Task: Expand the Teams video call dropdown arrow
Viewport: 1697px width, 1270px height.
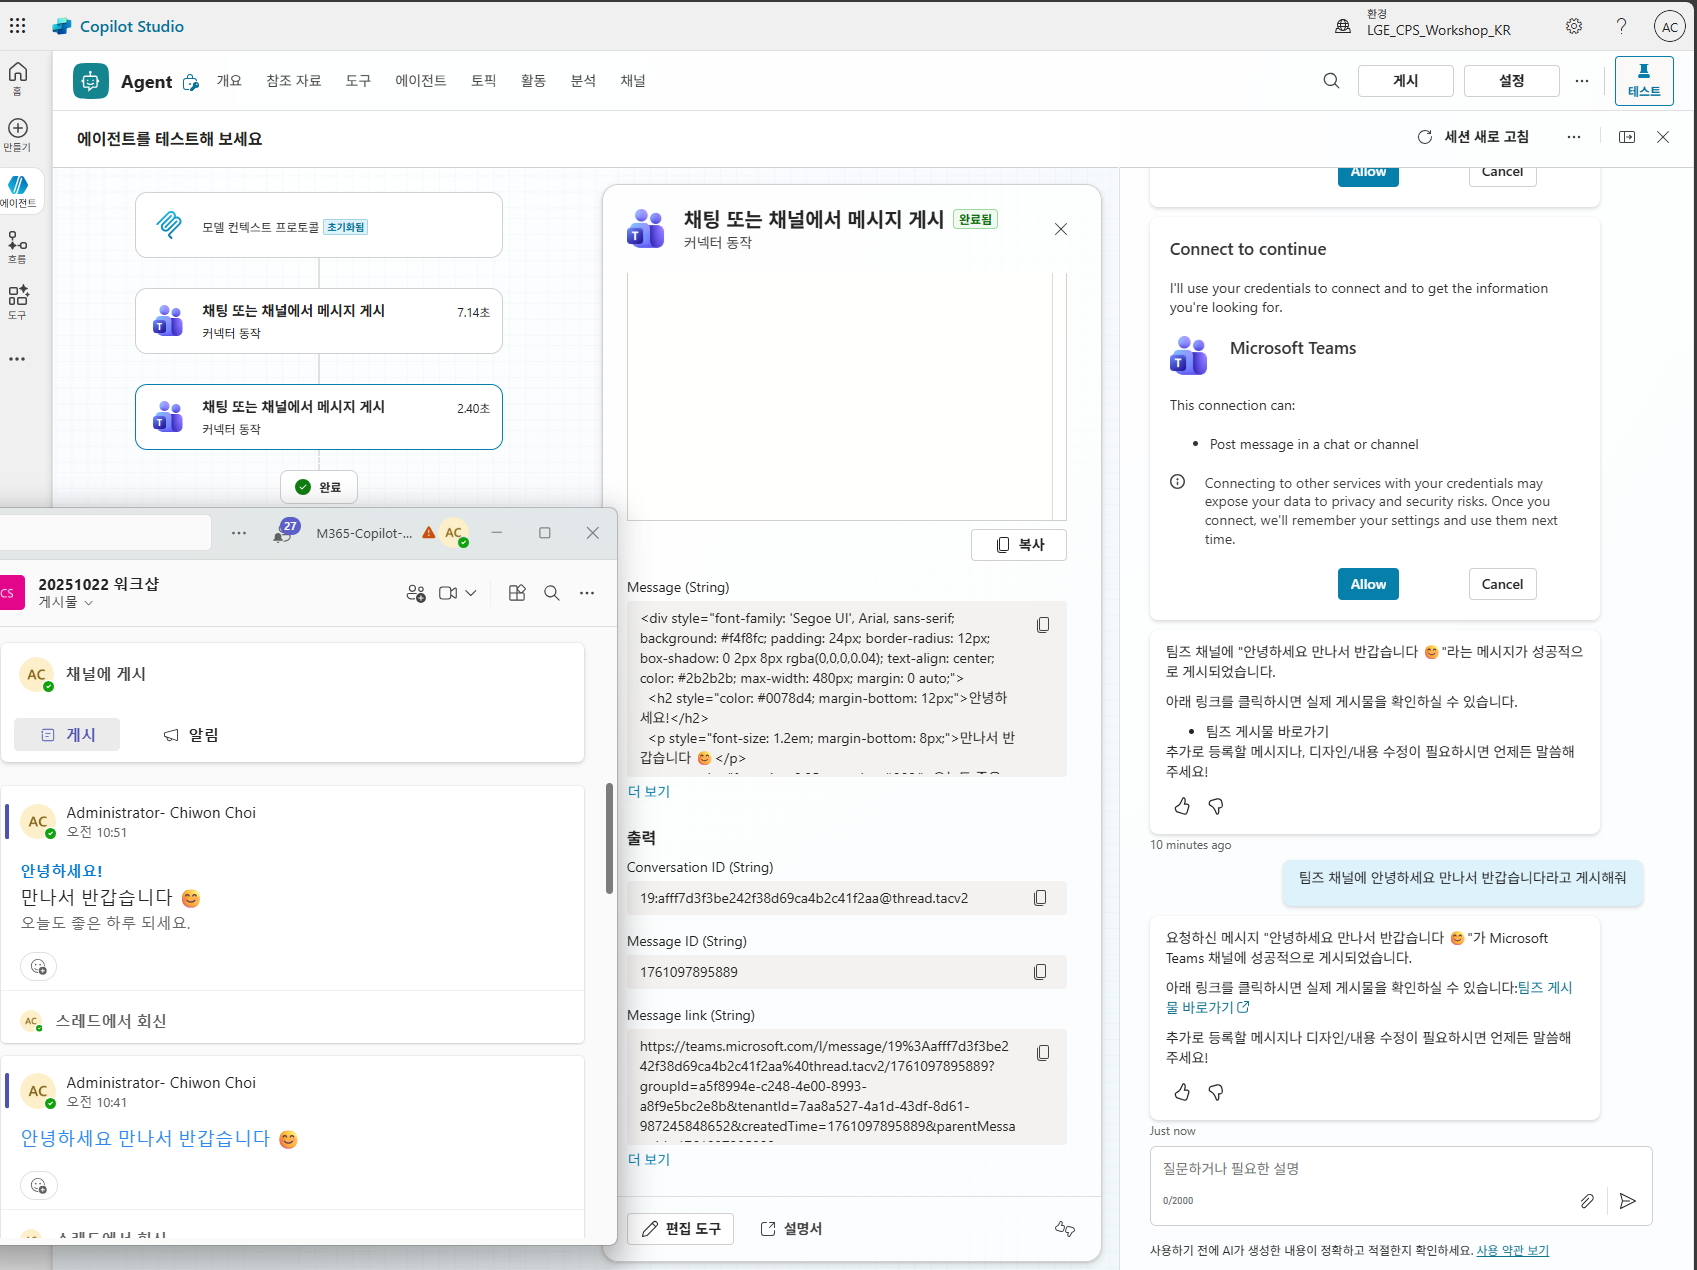Action: [x=471, y=593]
